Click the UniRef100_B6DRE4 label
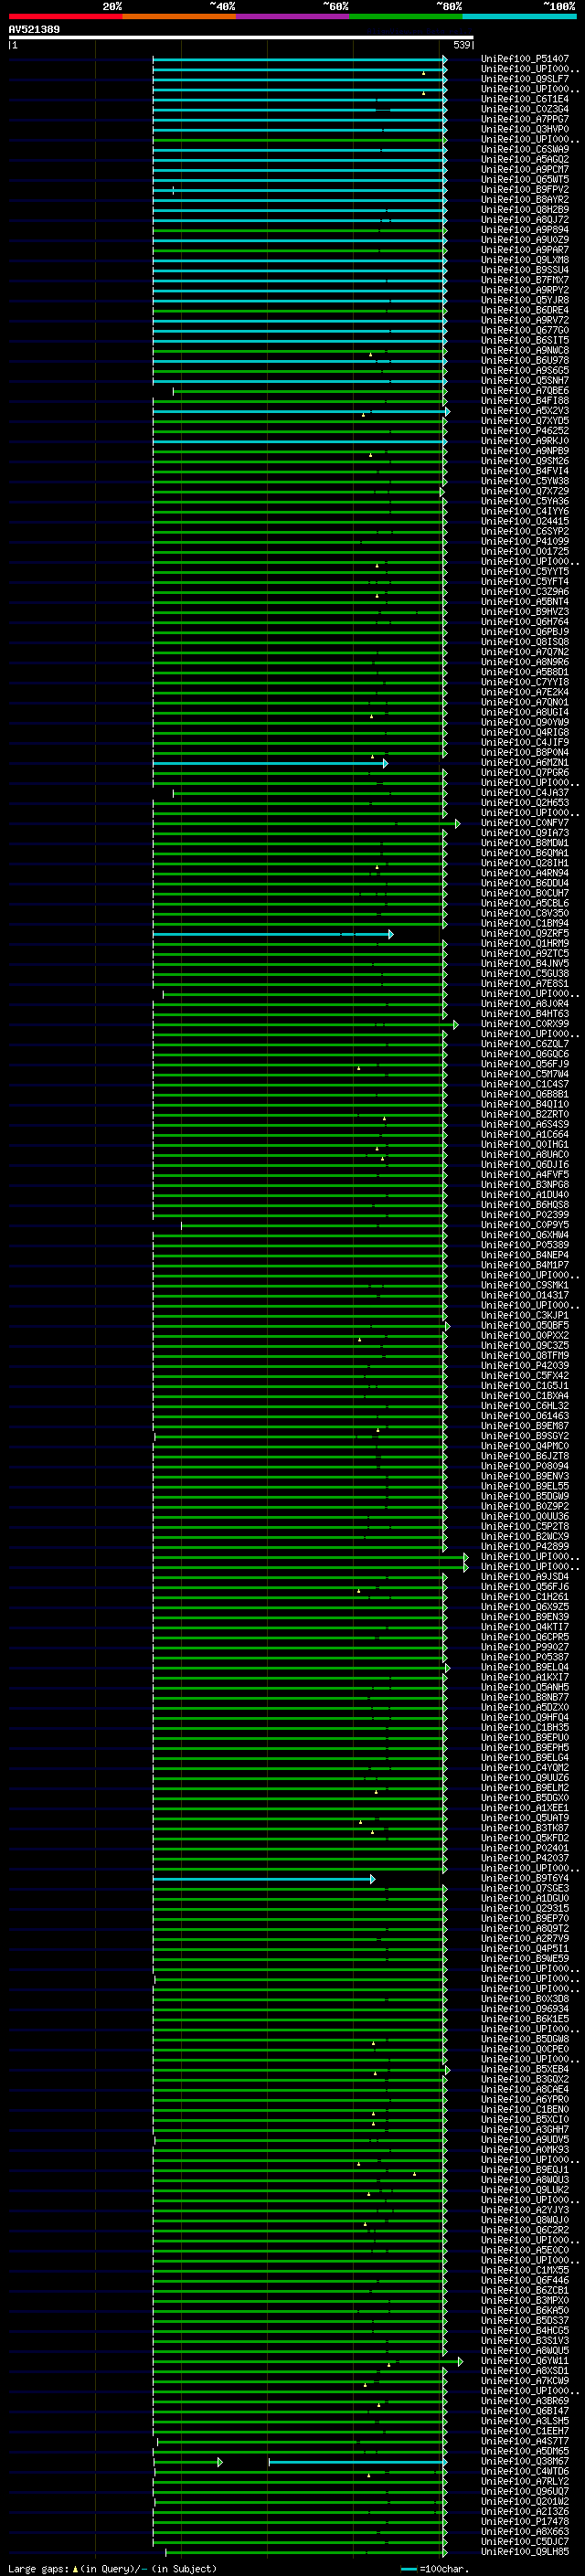The image size is (585, 2576). [x=525, y=310]
